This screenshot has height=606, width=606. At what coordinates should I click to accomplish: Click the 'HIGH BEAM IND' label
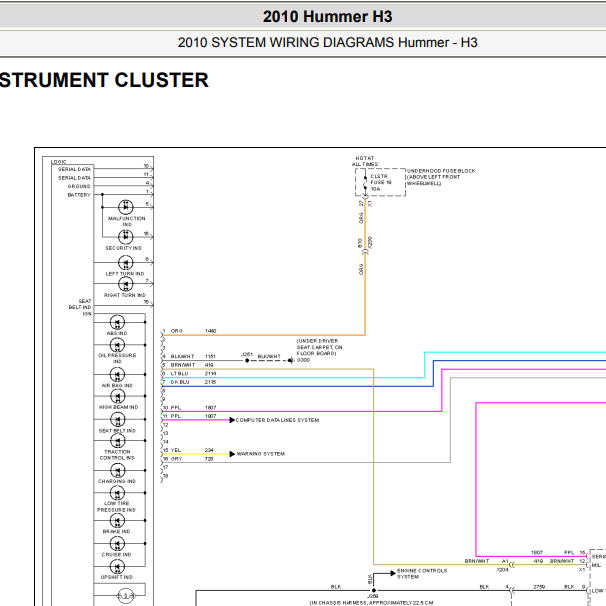pos(118,407)
